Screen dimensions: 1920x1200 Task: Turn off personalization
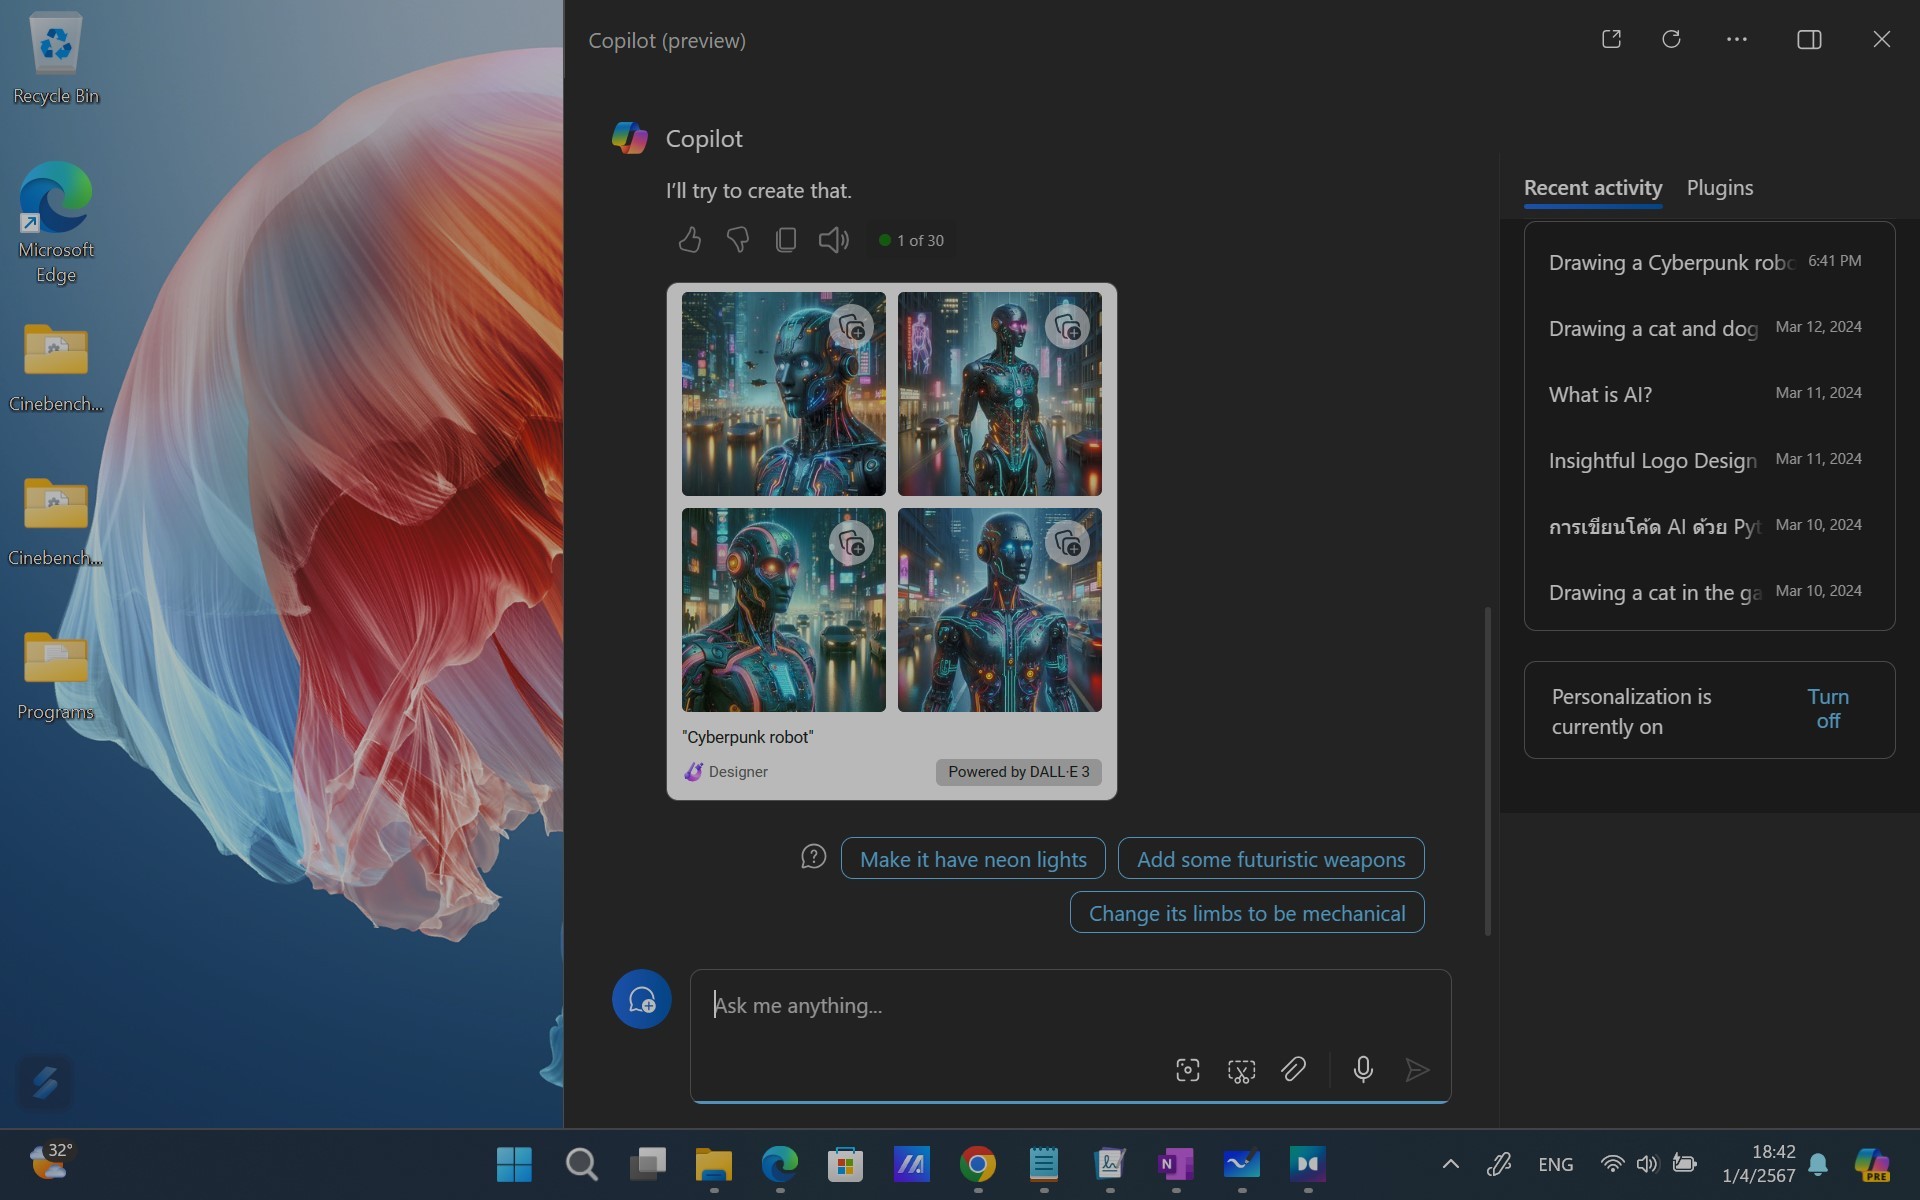[x=1827, y=709]
